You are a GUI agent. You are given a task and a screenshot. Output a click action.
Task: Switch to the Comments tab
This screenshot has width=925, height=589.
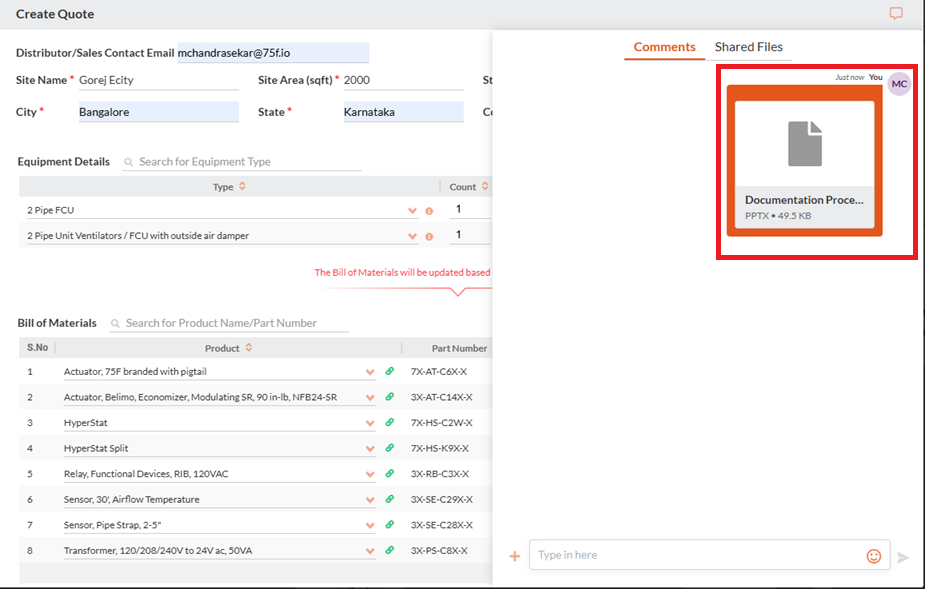664,47
